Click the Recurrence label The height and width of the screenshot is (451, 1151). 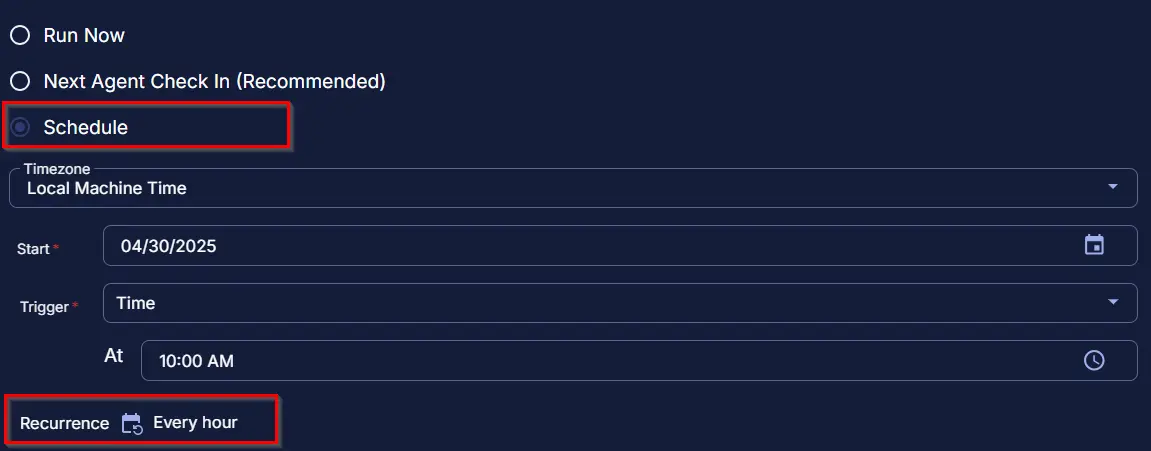(65, 424)
